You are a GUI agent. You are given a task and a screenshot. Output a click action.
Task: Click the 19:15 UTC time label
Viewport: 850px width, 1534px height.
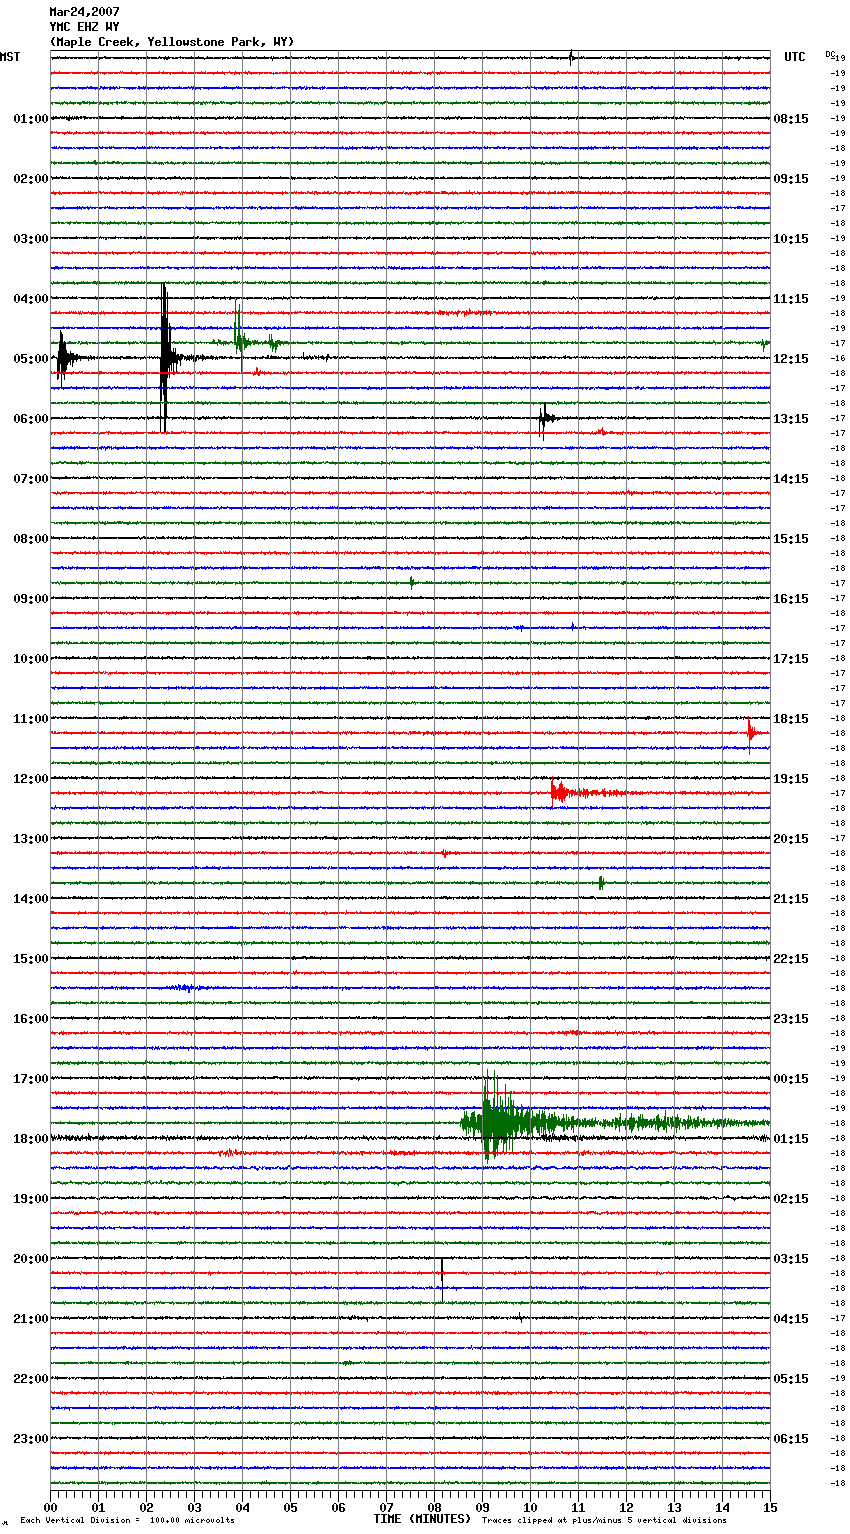791,779
